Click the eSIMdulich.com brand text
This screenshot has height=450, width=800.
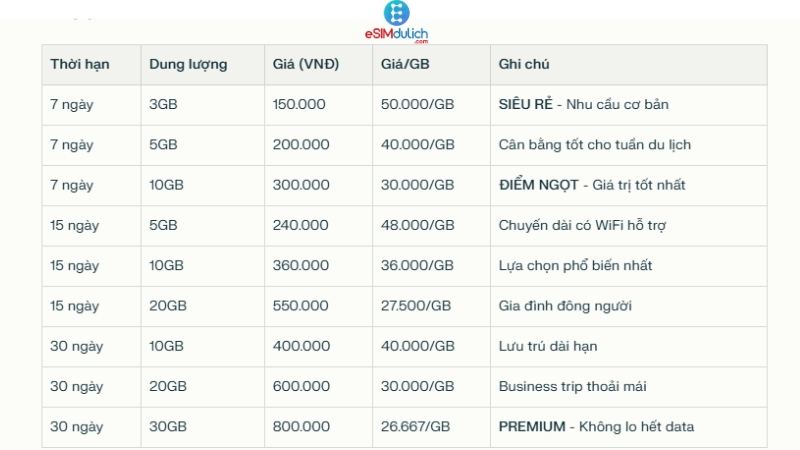click(397, 34)
